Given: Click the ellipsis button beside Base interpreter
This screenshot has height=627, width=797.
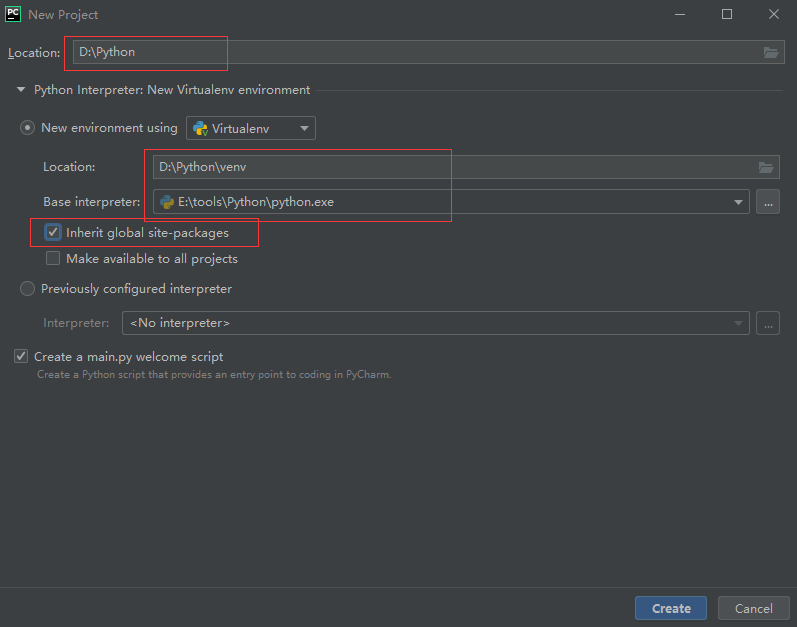Looking at the screenshot, I should [768, 202].
